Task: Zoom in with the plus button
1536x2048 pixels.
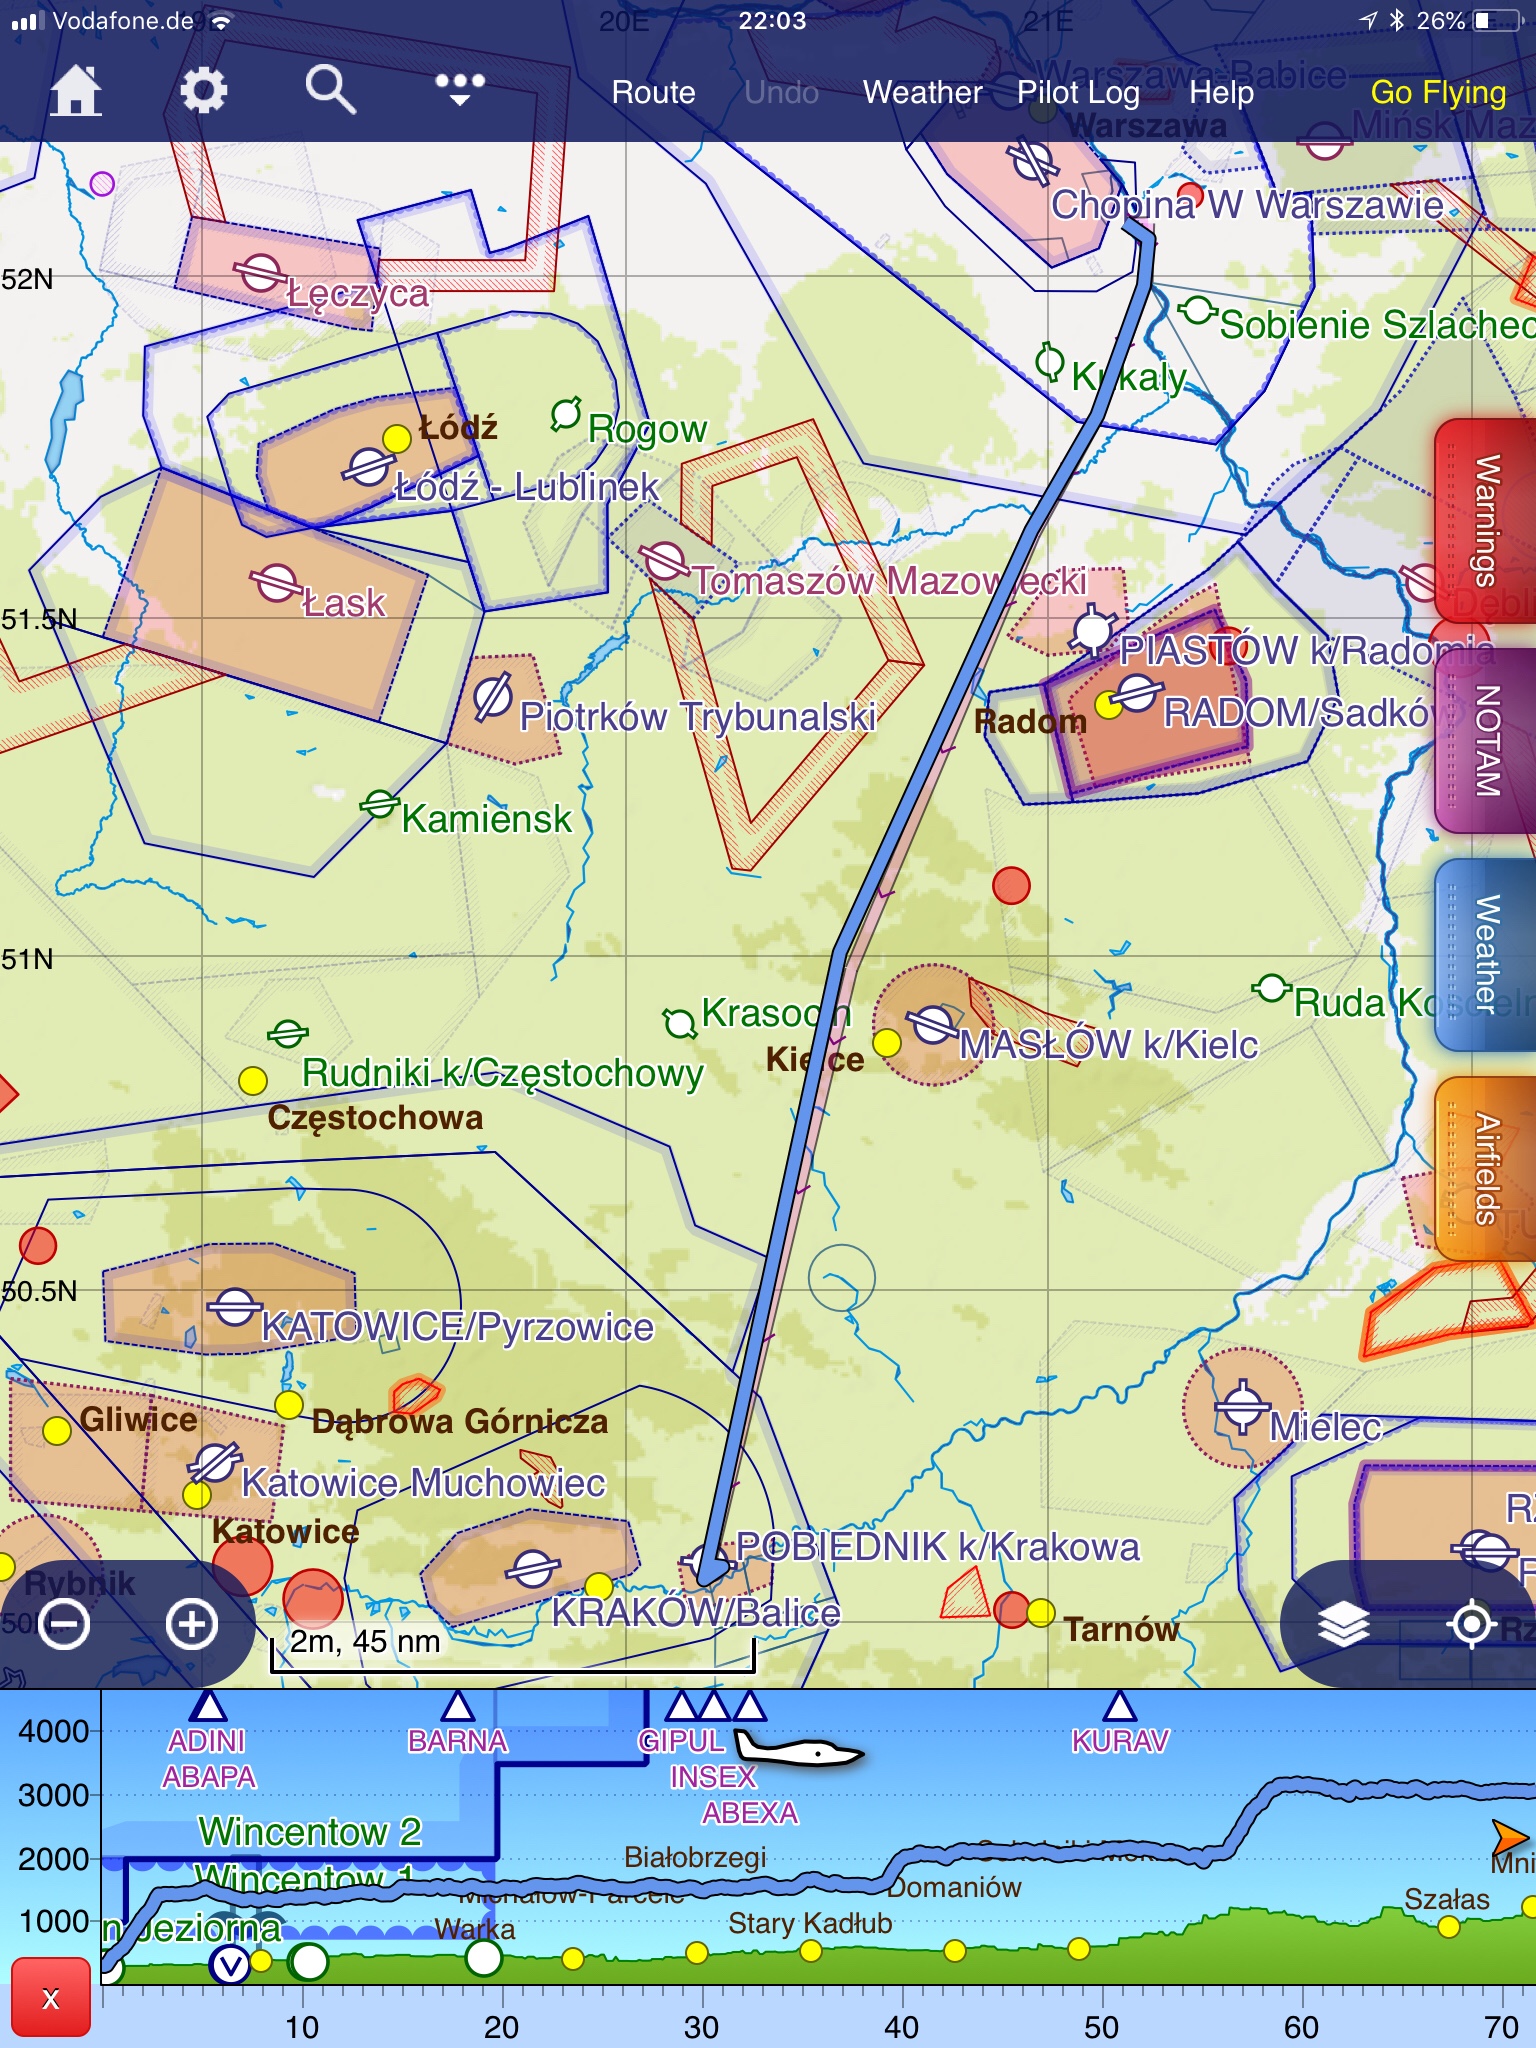Action: click(x=192, y=1624)
